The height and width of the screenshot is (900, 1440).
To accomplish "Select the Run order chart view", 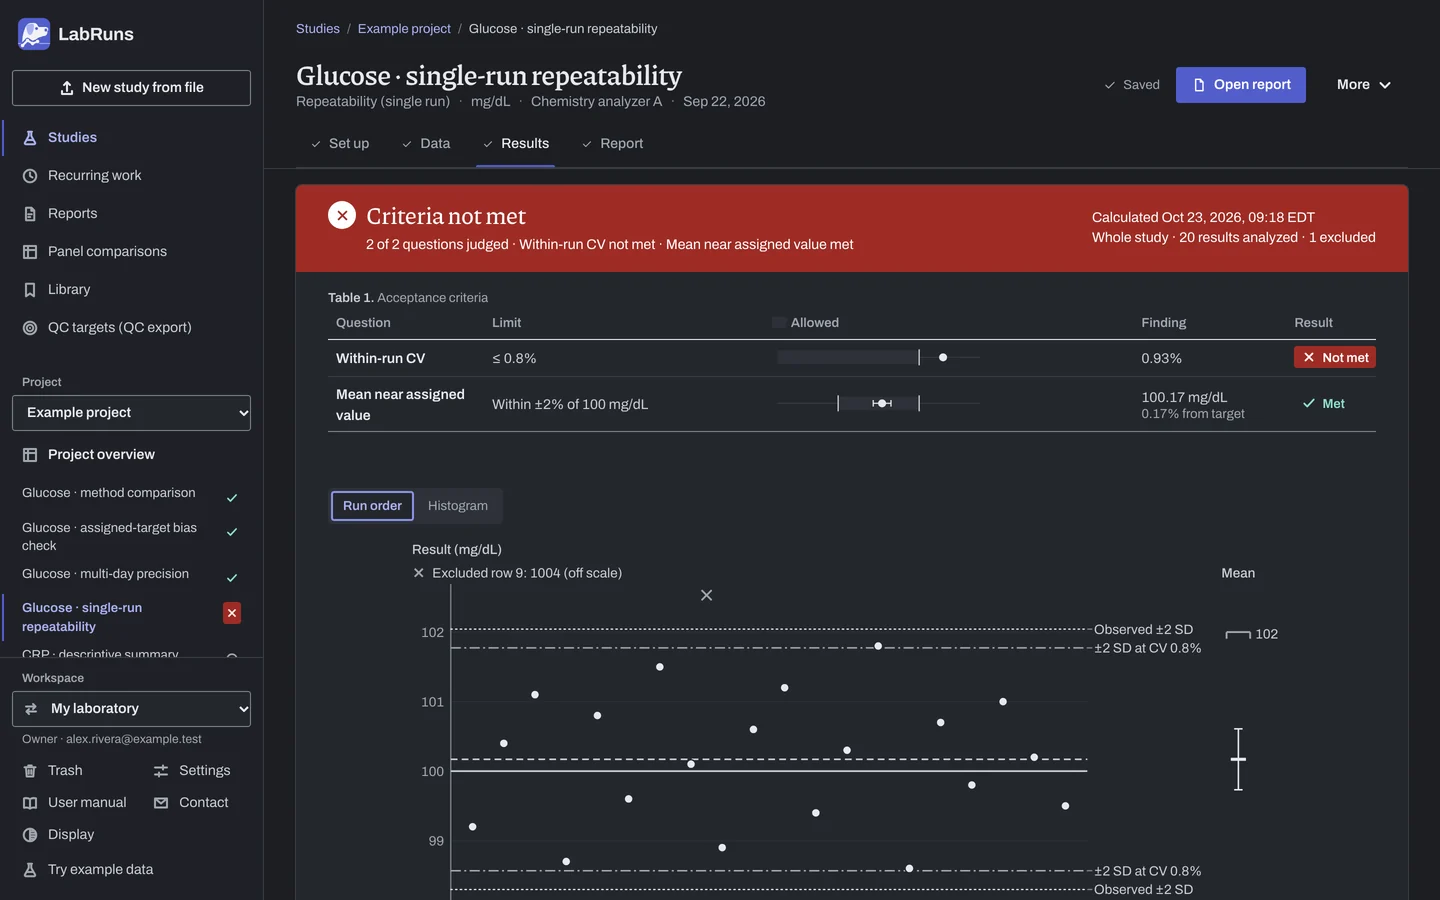I will (x=372, y=506).
